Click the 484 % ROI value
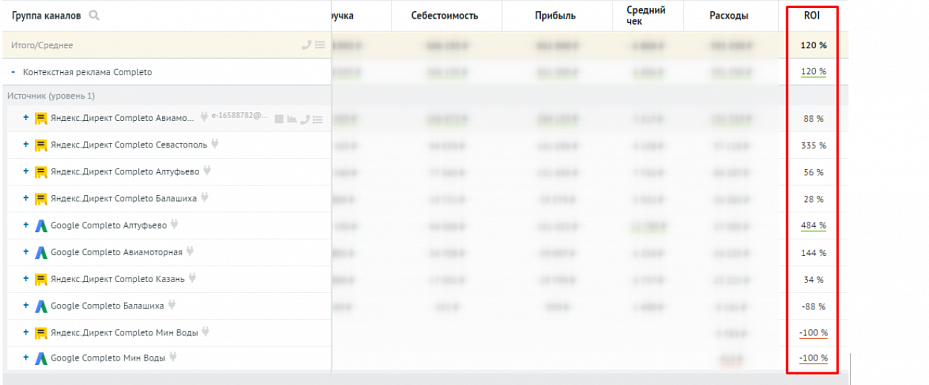The width and height of the screenshot is (929, 385). (813, 226)
